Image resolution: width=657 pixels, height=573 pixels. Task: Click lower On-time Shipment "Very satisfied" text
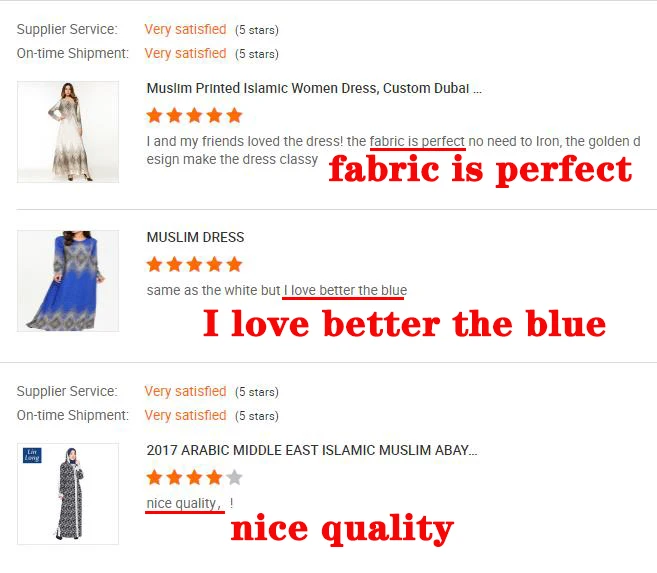(x=185, y=416)
